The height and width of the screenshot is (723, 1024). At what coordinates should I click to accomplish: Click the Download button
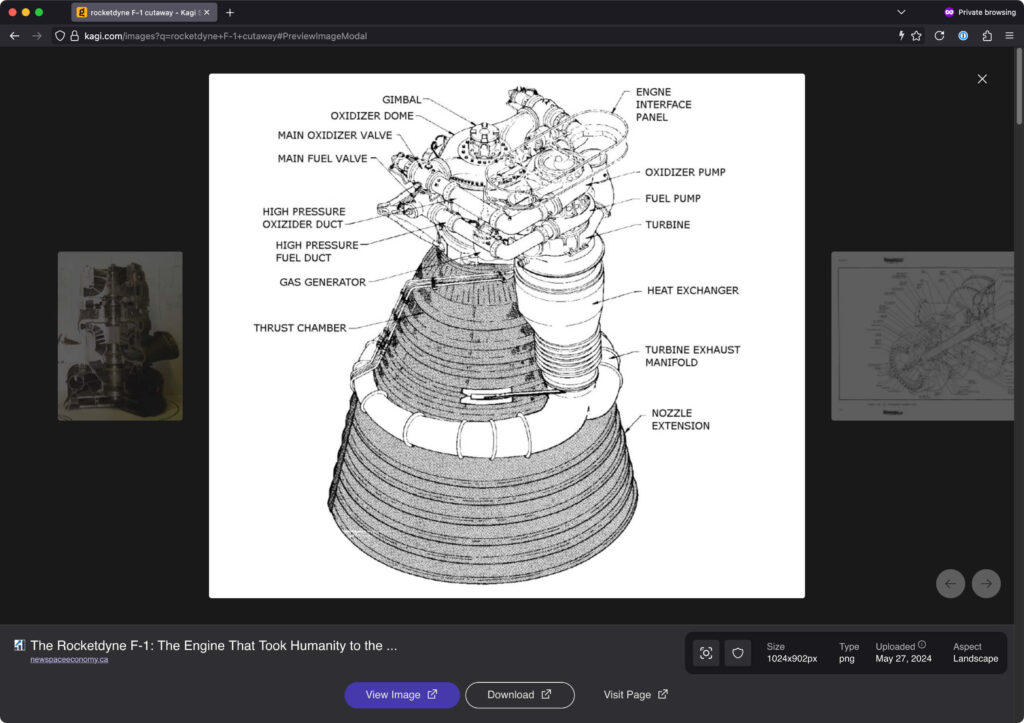click(x=519, y=695)
